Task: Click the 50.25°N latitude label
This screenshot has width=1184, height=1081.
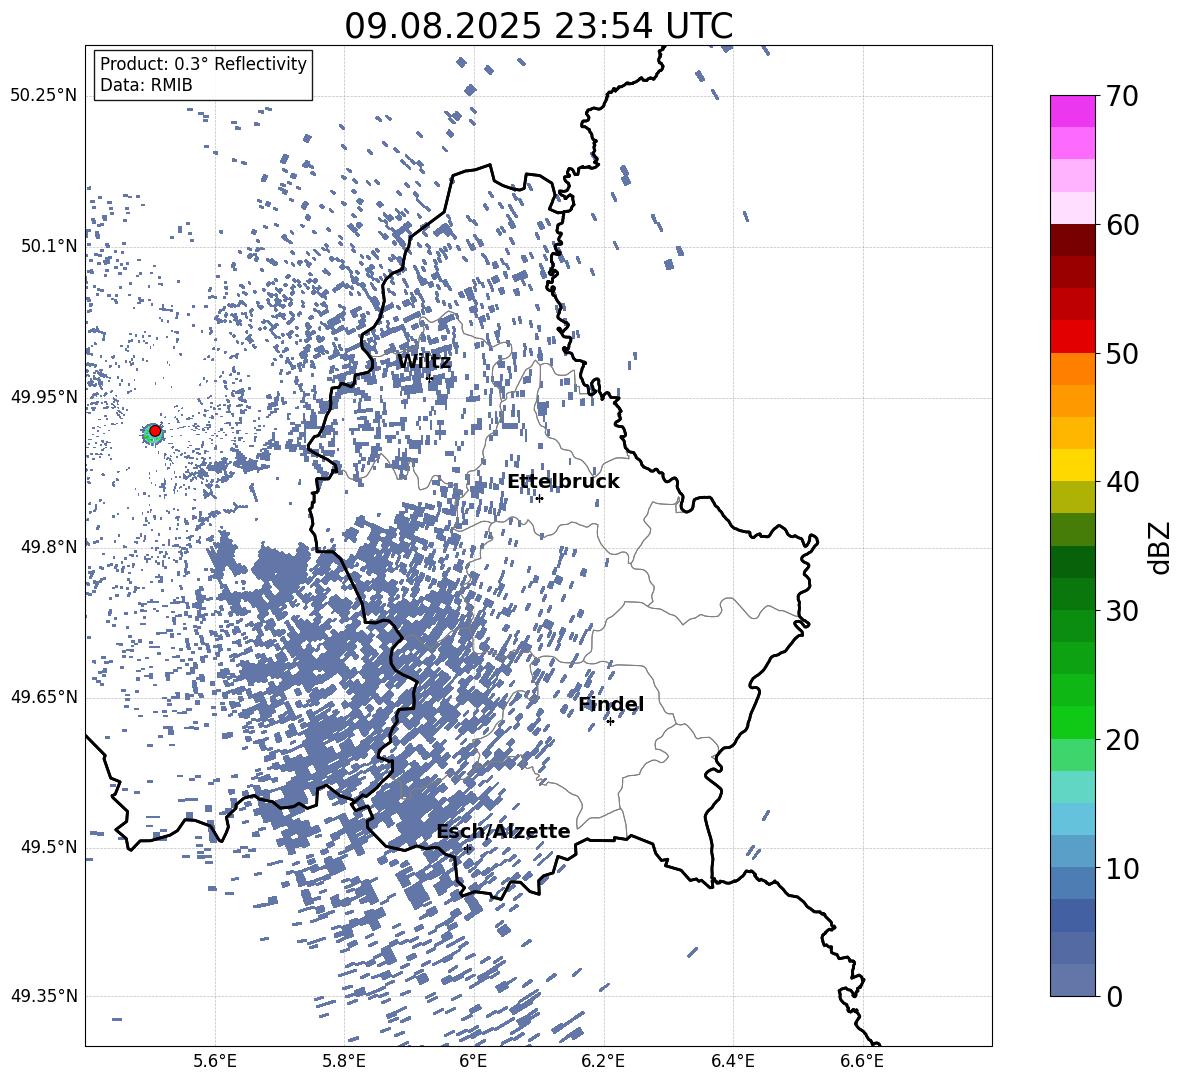Action: tap(43, 96)
